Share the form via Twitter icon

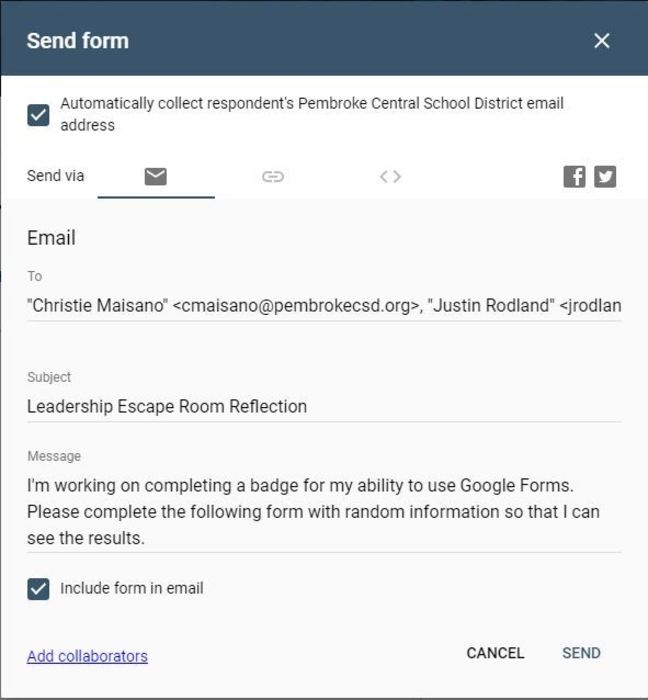pos(605,177)
